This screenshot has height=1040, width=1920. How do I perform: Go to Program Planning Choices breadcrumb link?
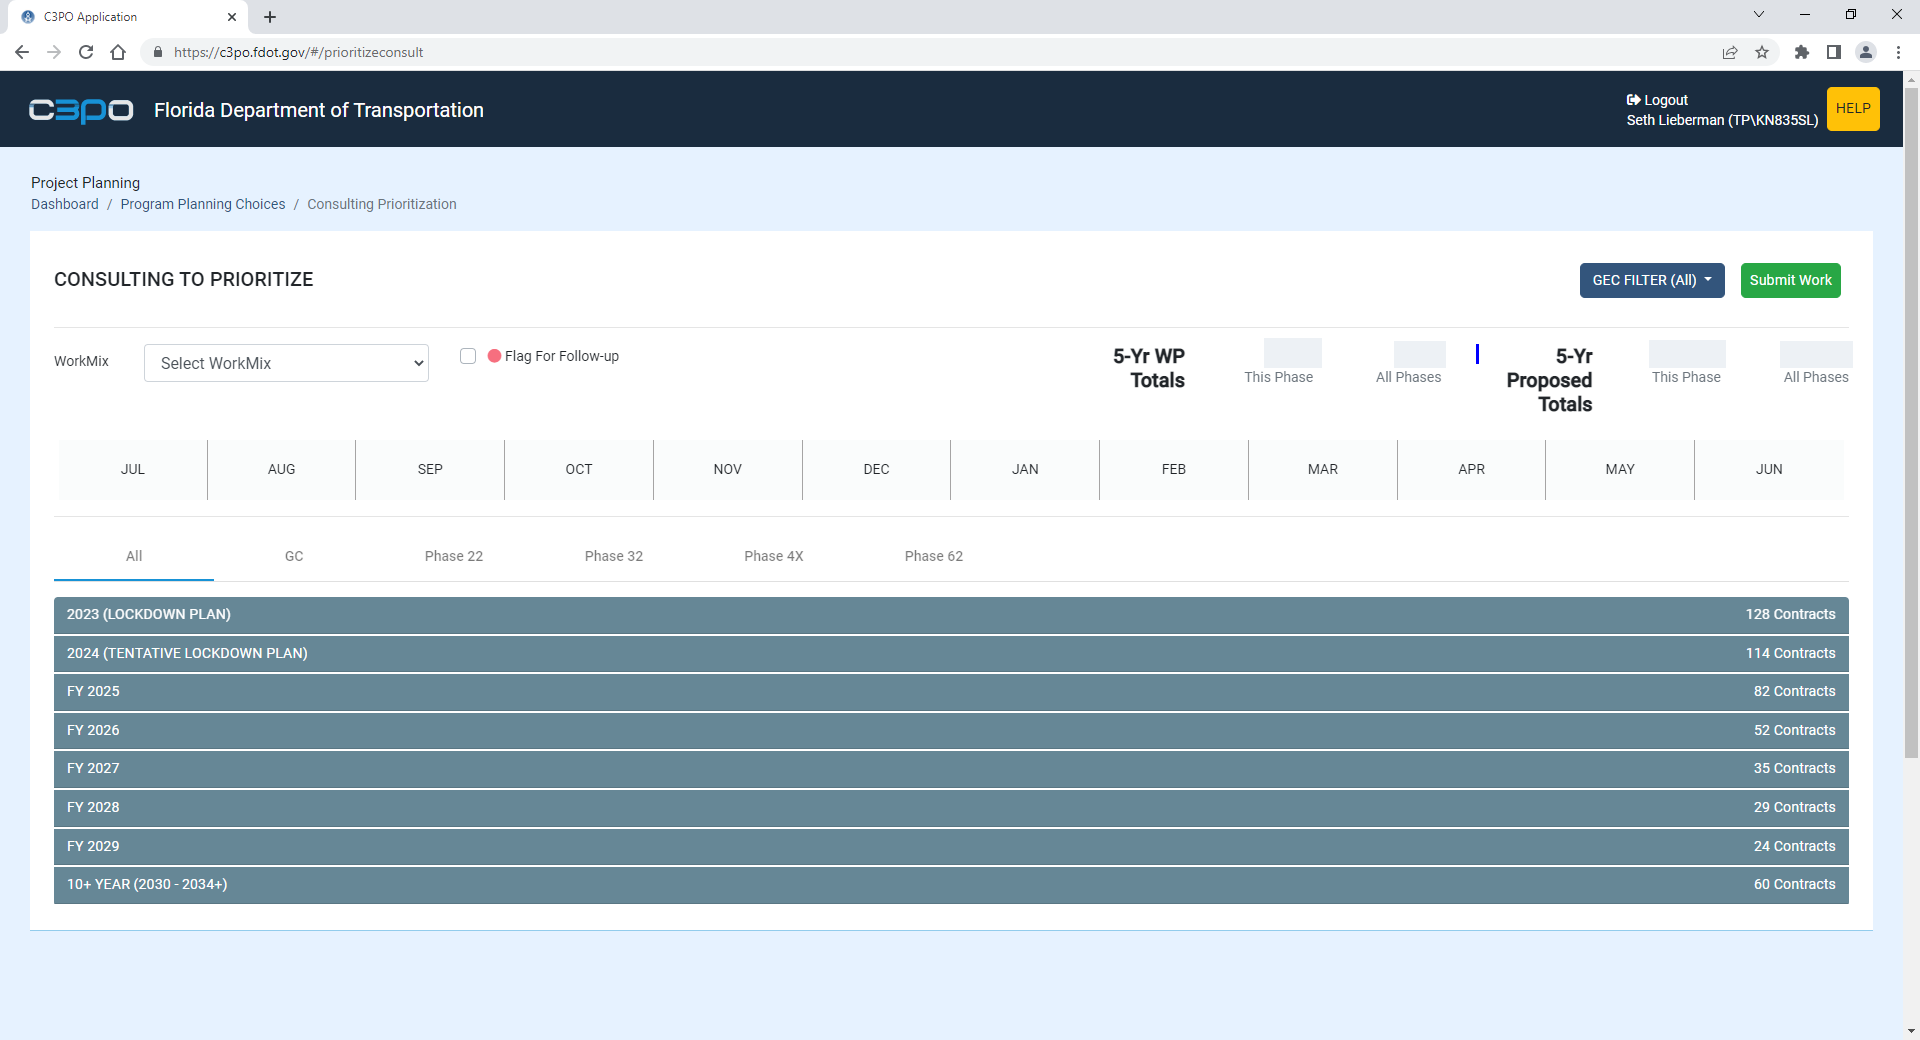[203, 204]
